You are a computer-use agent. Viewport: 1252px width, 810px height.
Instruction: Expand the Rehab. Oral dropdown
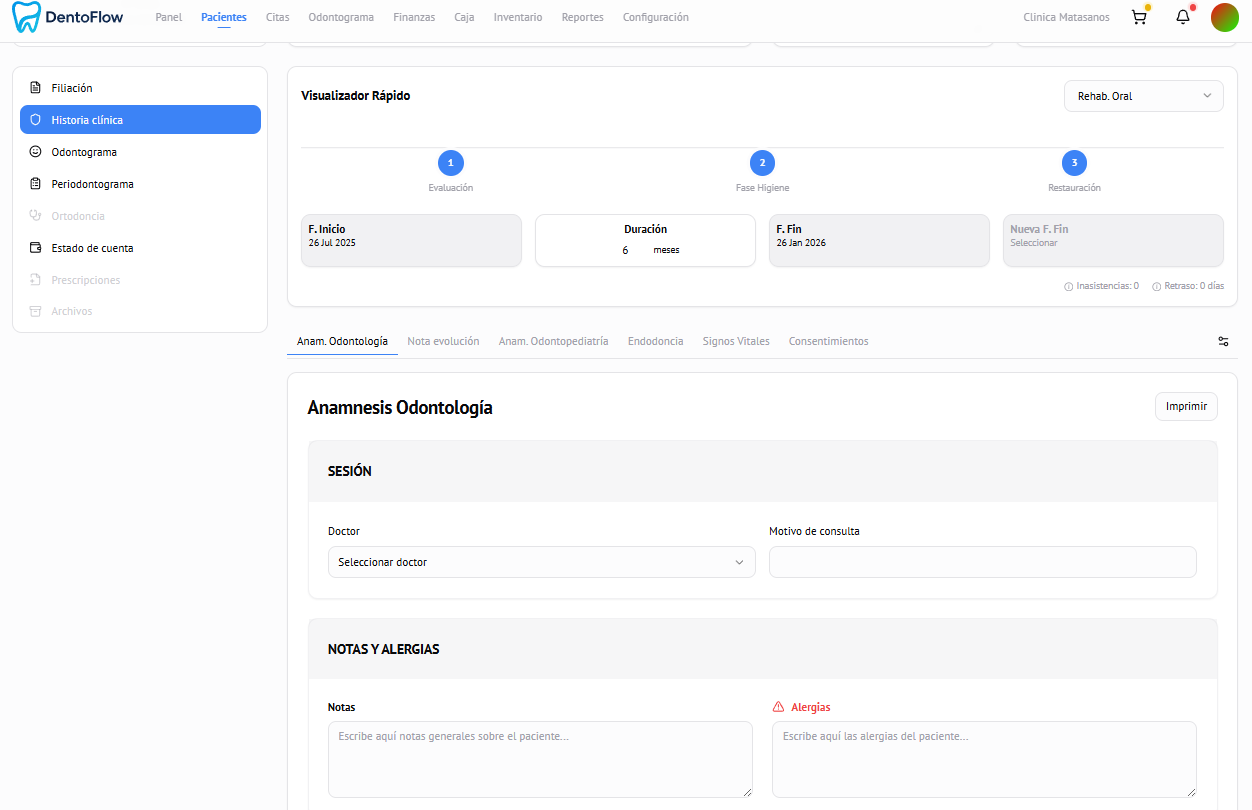1143,96
